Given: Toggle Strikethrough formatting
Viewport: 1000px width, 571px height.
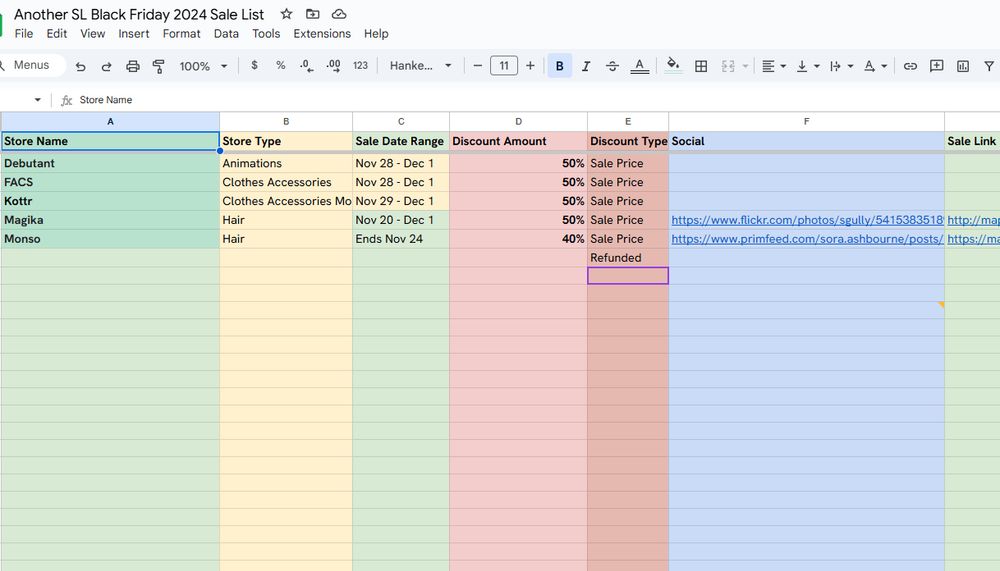Looking at the screenshot, I should click(612, 66).
